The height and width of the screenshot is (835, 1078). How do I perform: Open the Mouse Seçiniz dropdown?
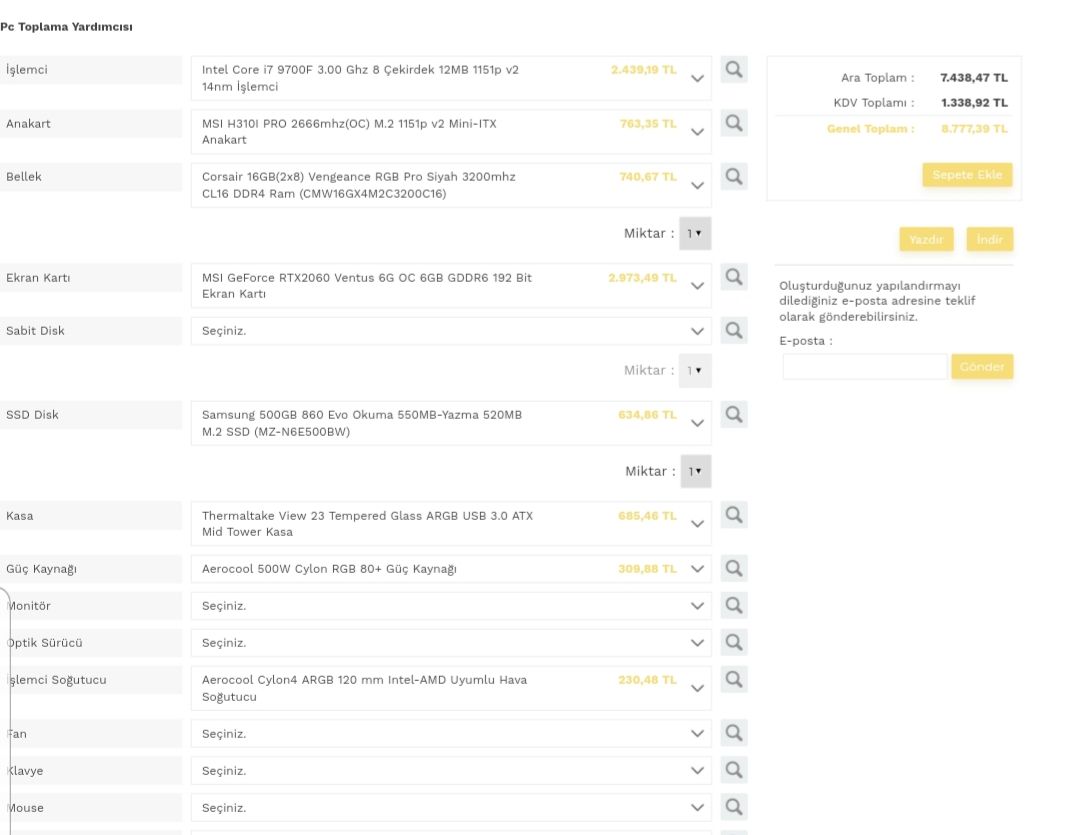click(451, 808)
